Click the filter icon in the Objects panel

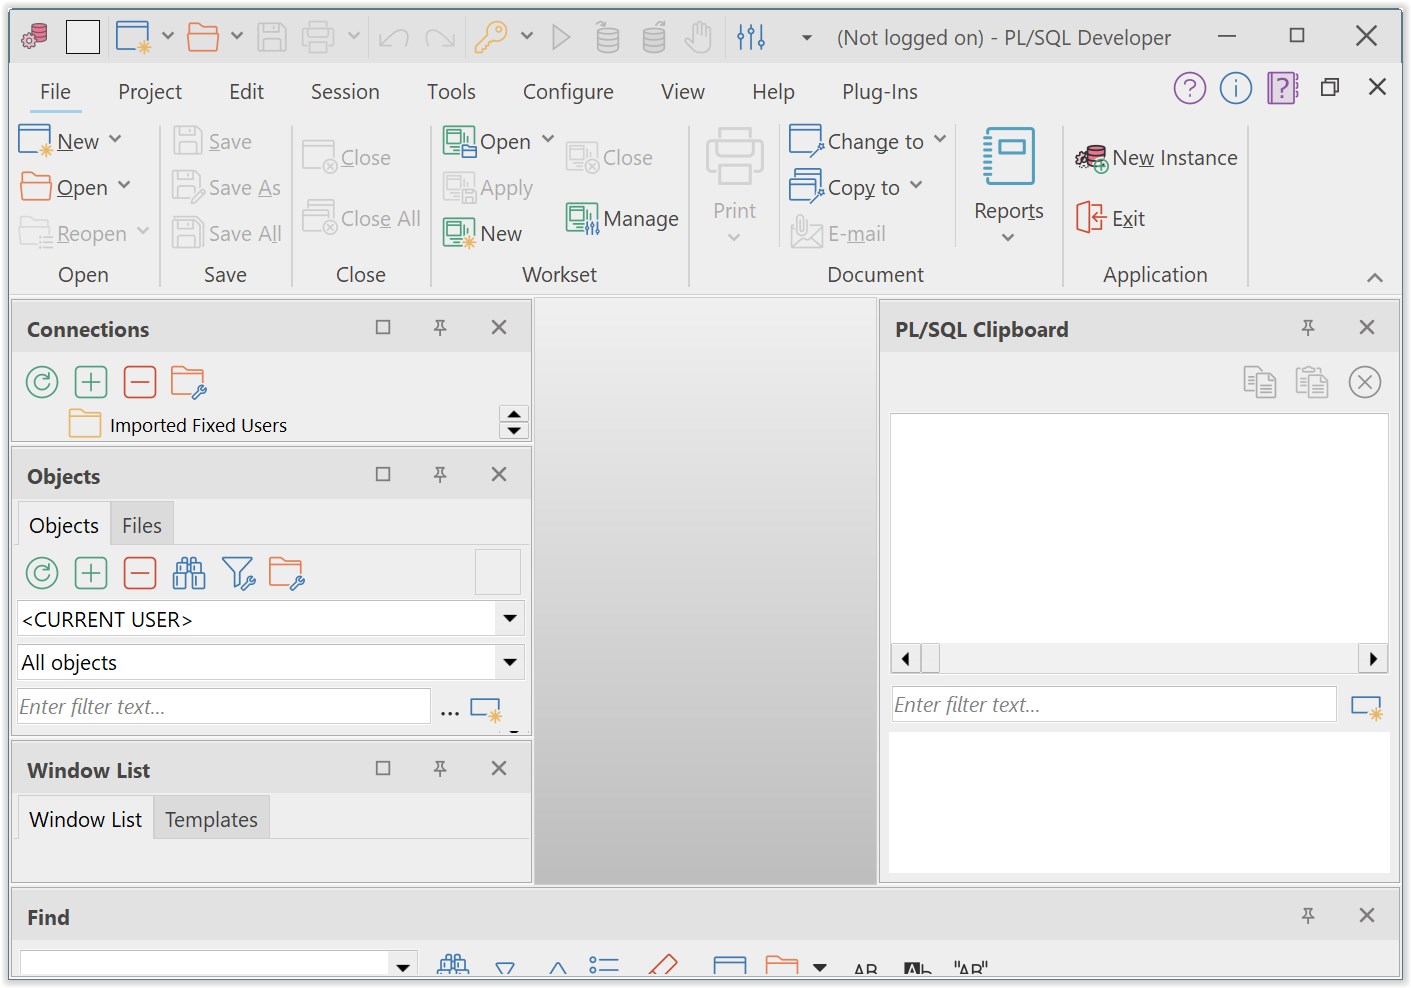[238, 572]
